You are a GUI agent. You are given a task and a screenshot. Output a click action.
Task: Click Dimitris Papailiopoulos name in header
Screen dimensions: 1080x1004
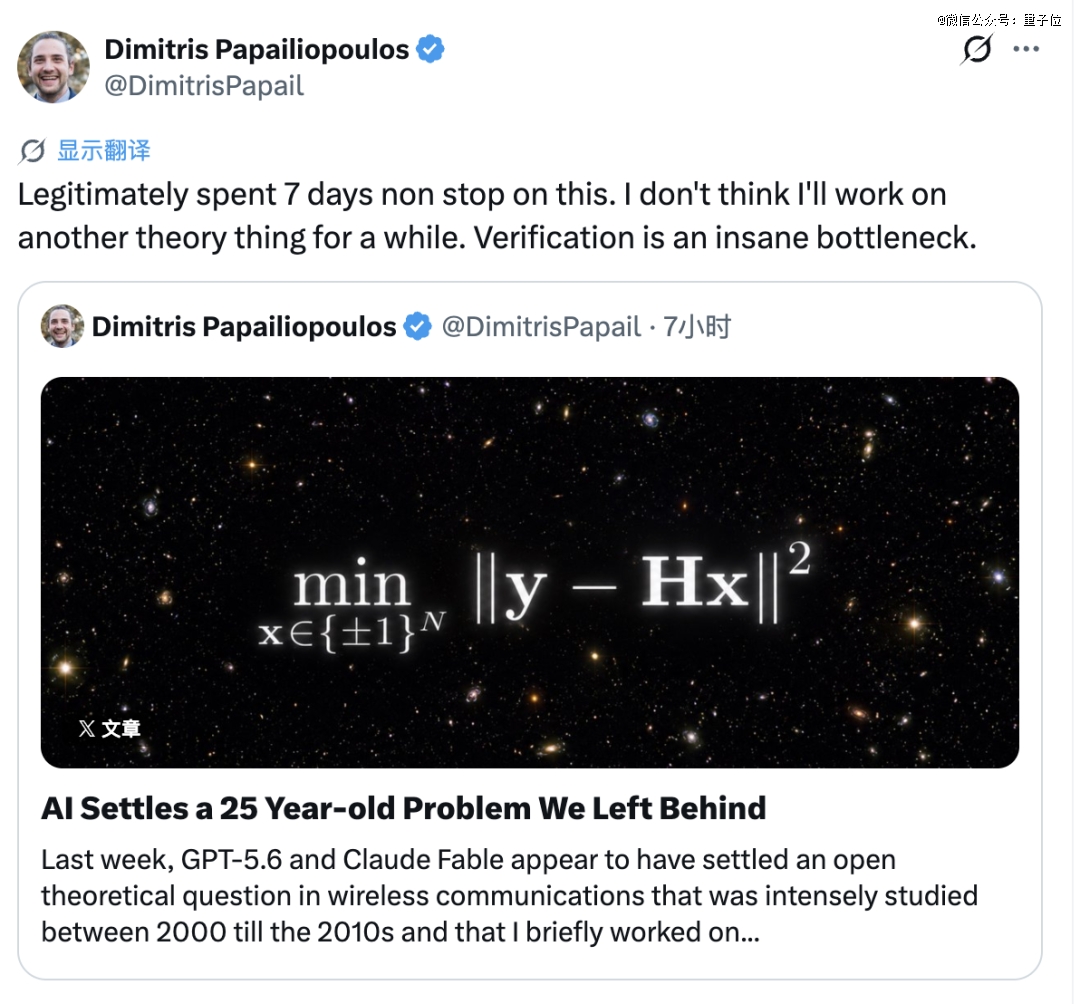tap(257, 50)
